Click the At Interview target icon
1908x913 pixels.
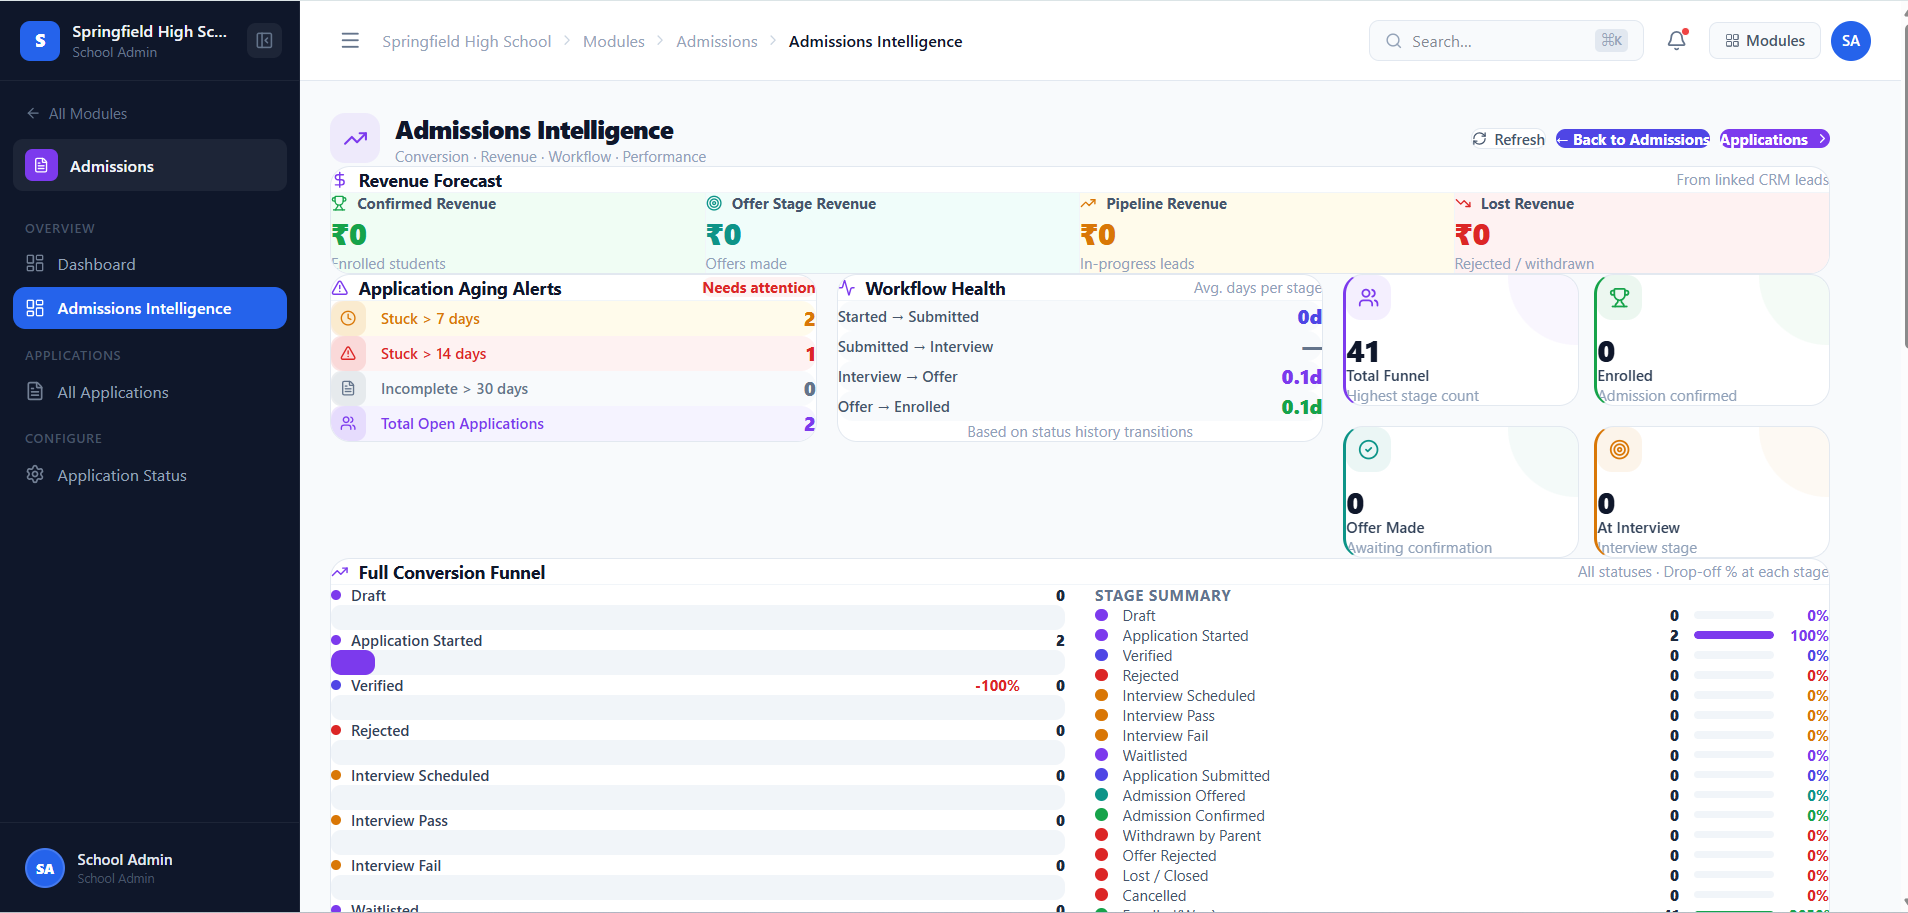coord(1620,449)
